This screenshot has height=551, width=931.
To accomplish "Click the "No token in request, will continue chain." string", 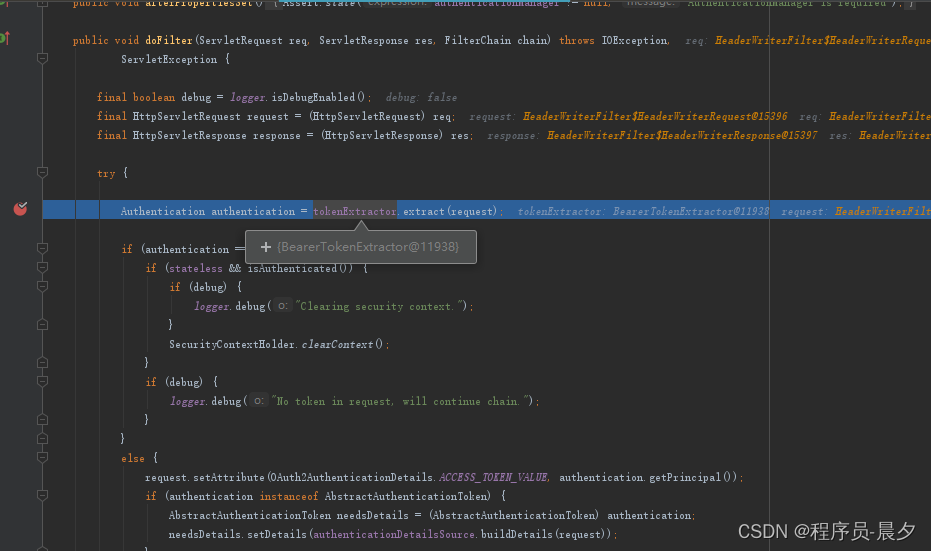I will (401, 401).
